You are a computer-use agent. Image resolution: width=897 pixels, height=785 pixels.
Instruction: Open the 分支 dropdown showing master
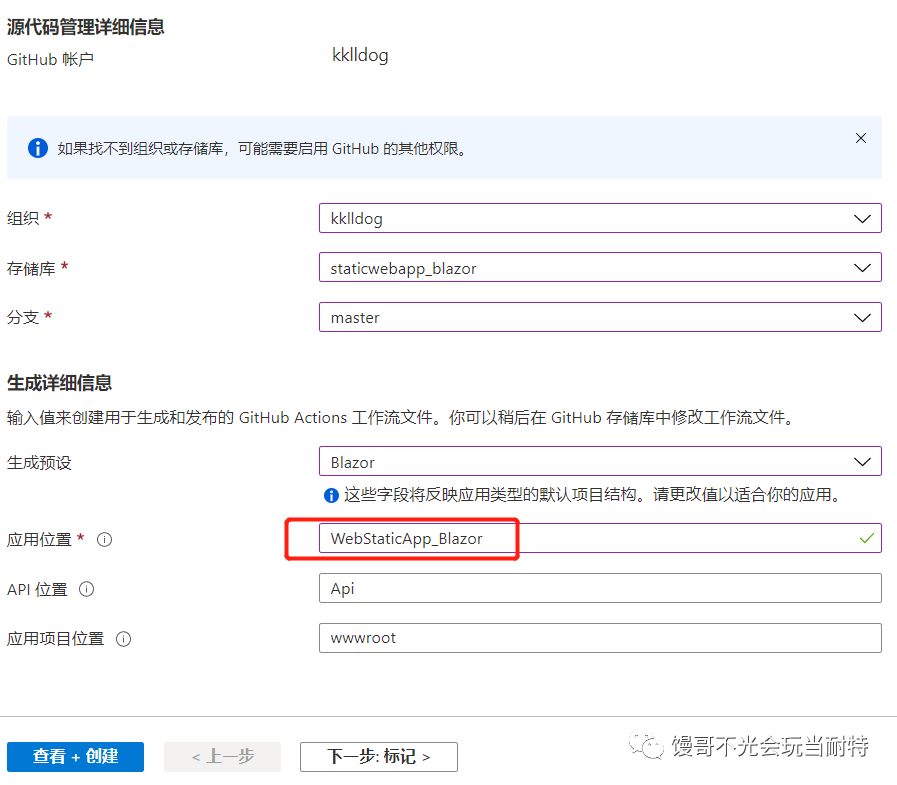[600, 317]
